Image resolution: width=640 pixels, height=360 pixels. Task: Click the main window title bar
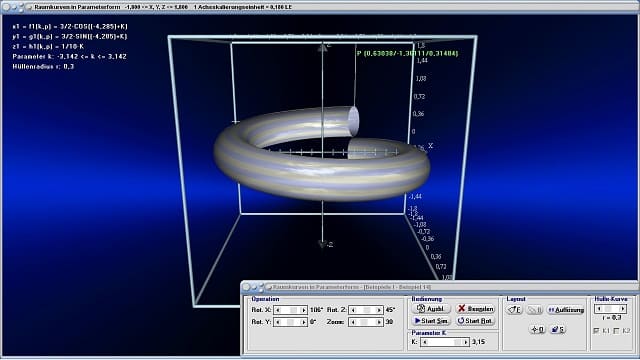click(320, 7)
